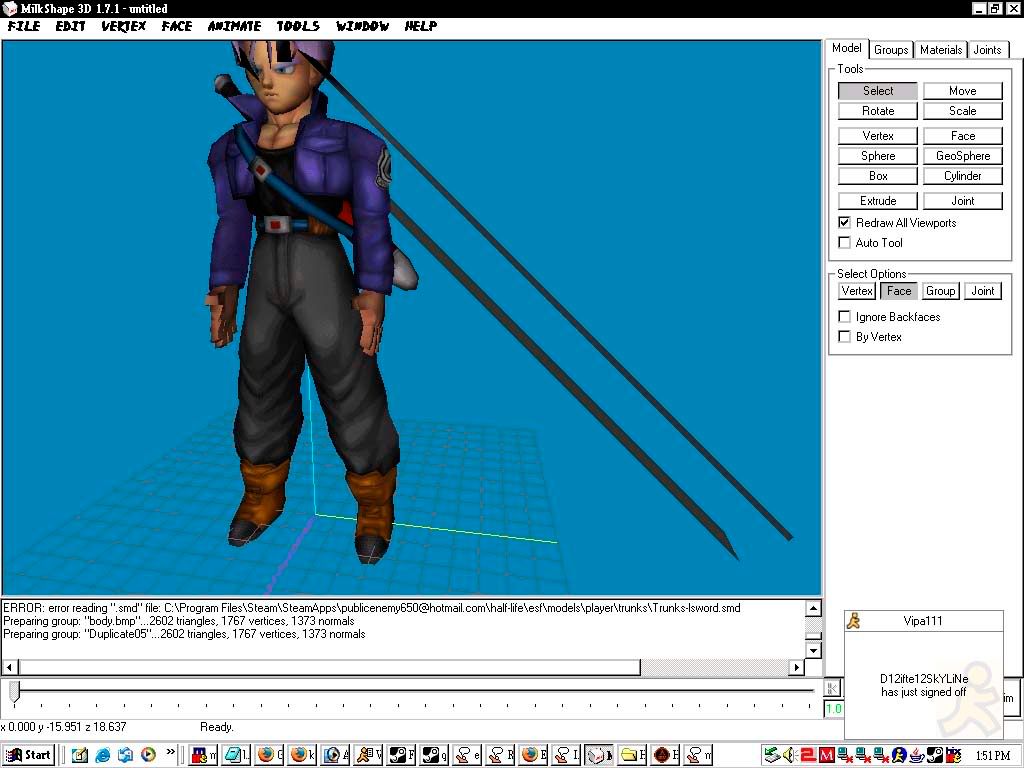Open the Windows Start menu
Image resolution: width=1024 pixels, height=768 pixels.
point(28,755)
